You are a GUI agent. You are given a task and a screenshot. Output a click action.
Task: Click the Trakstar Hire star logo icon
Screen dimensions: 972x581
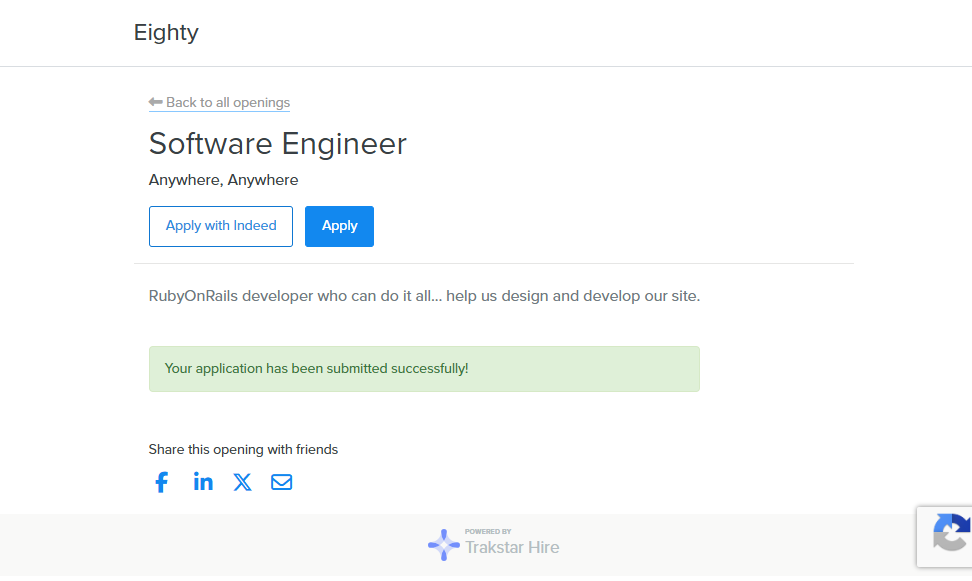(444, 544)
